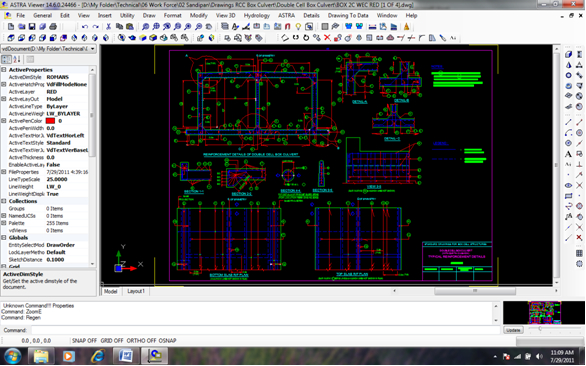
Task: Click the New document icon
Action: point(11,27)
